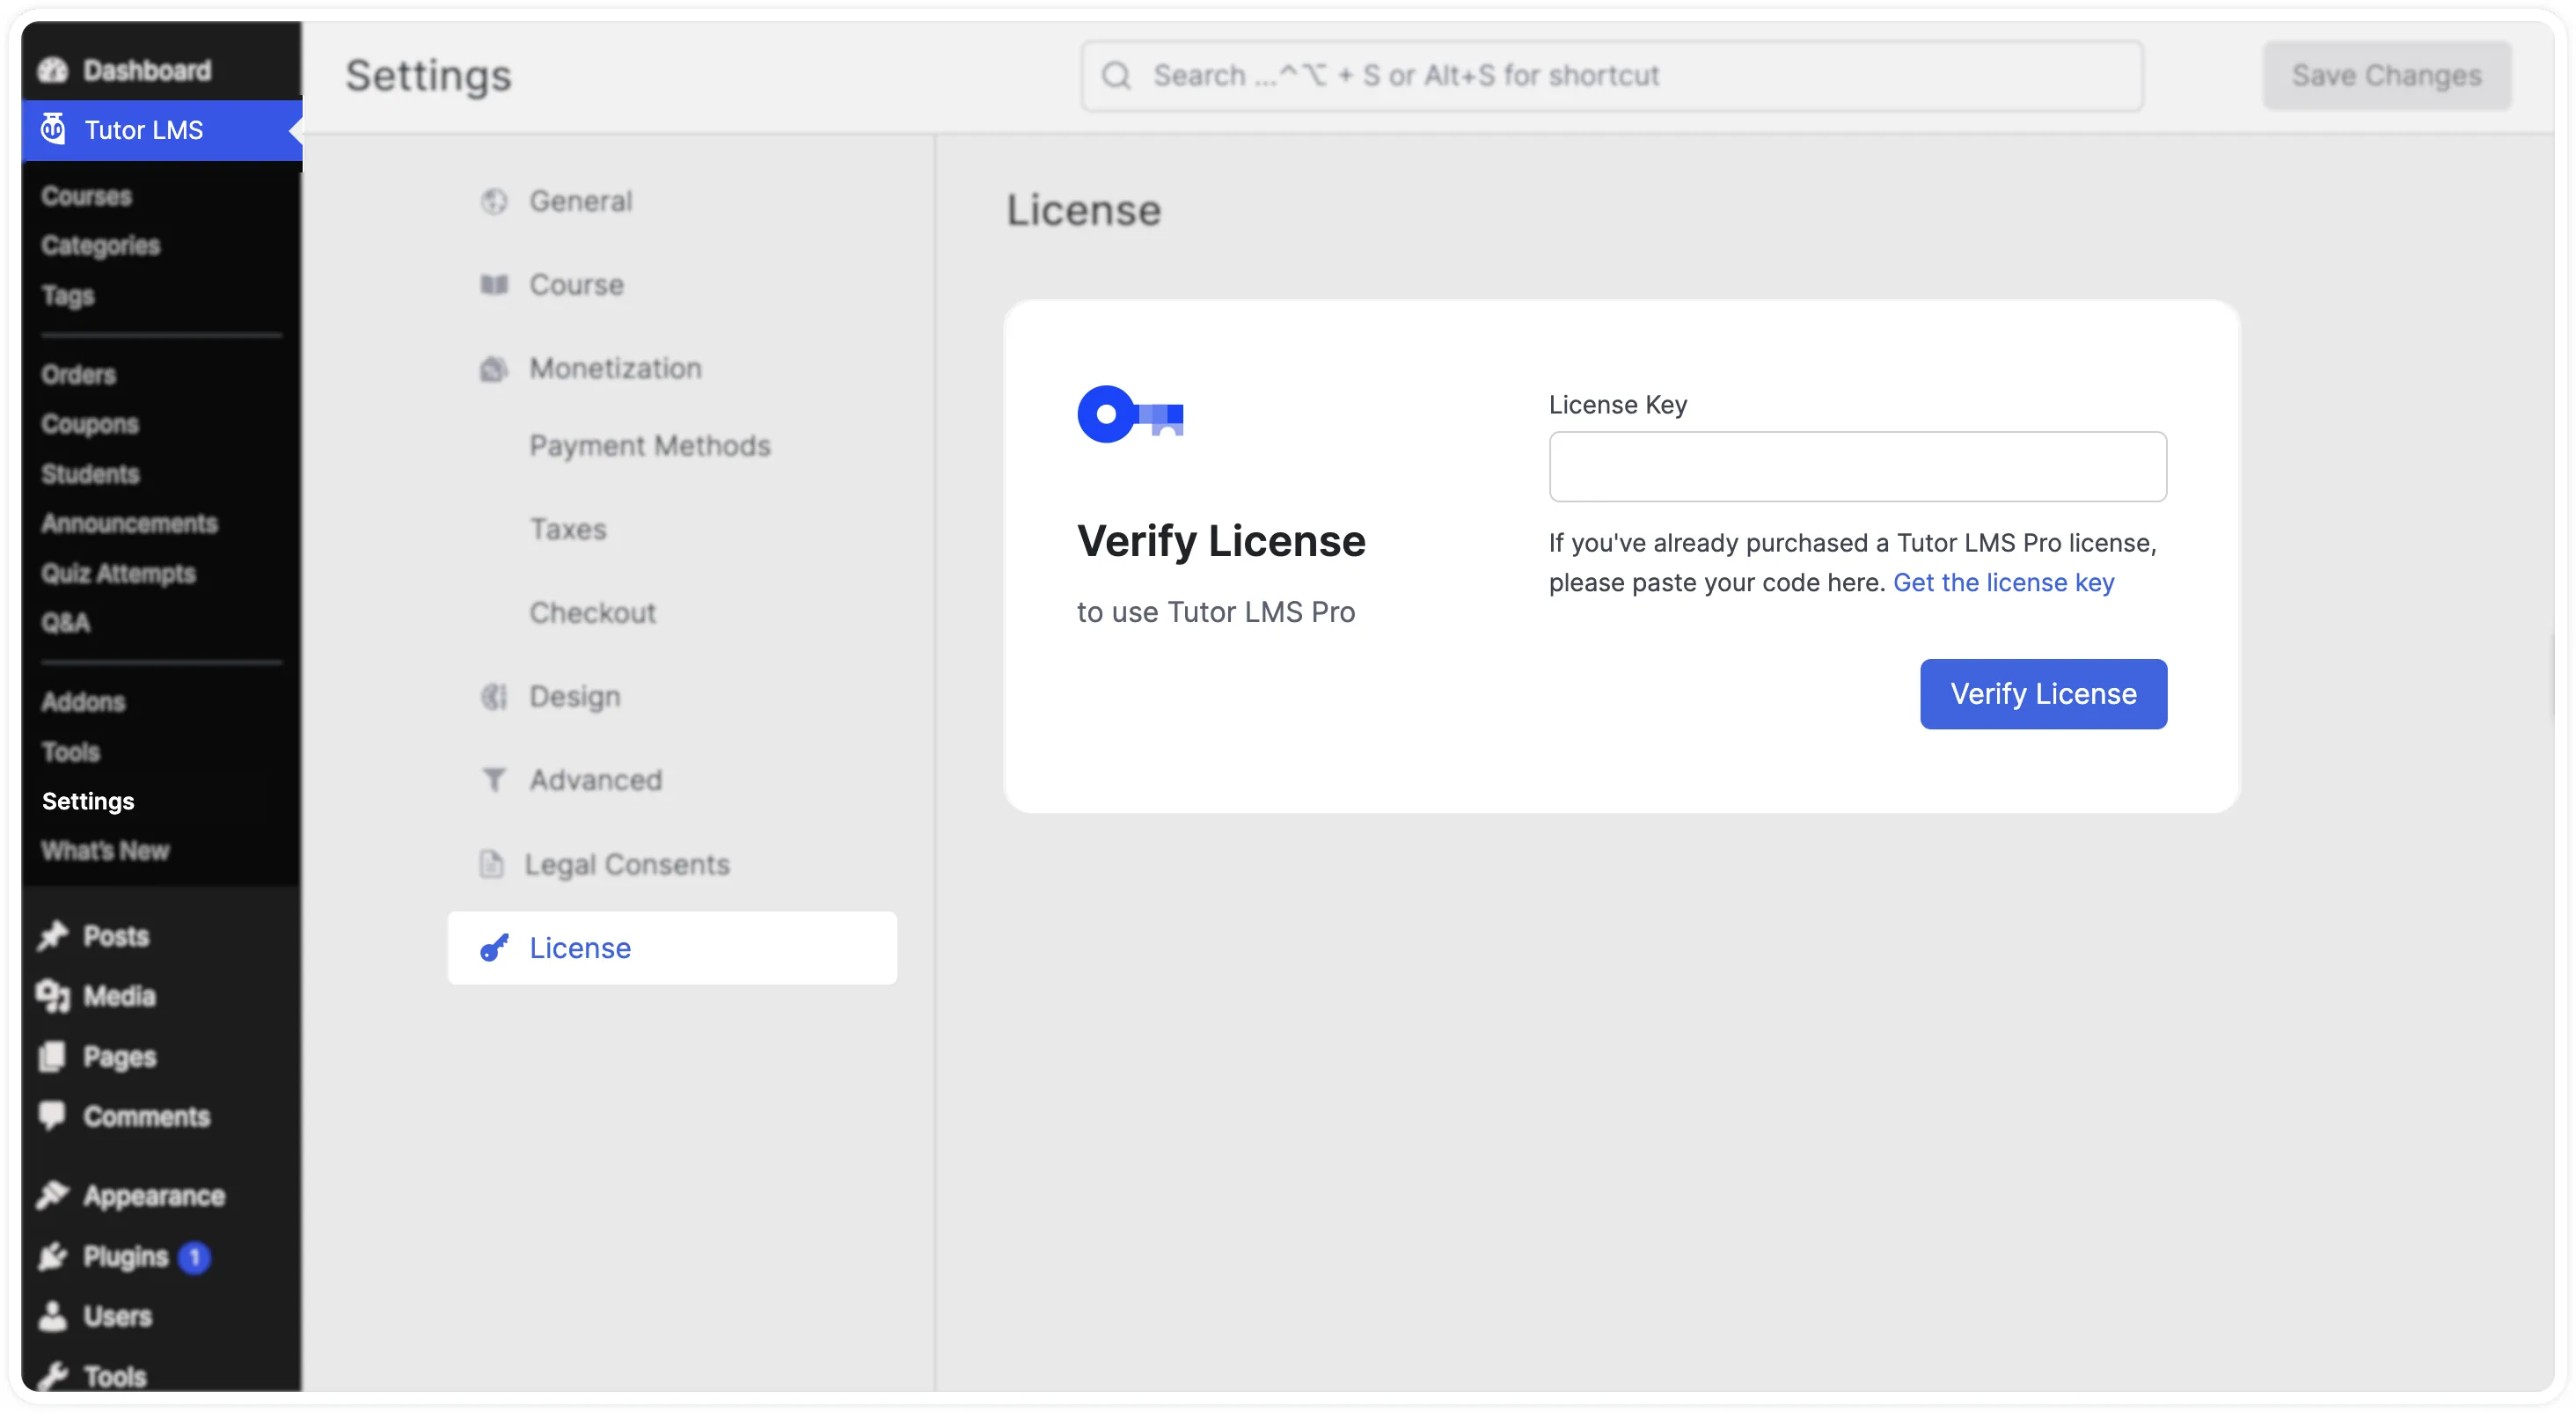The height and width of the screenshot is (1413, 2576).
Task: Focus the settings search box
Action: click(x=1611, y=76)
